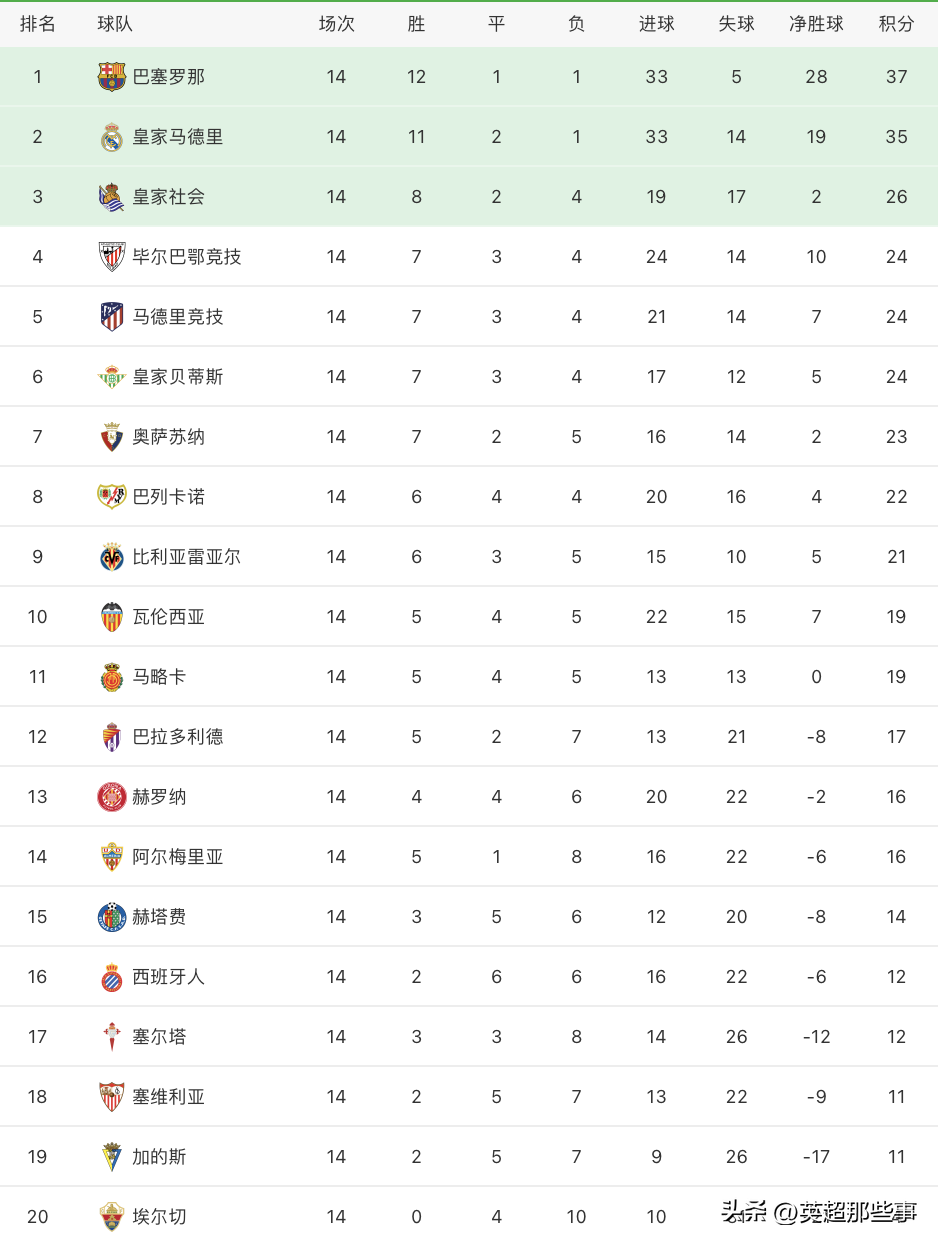Click the 头条 @英超那些事 watermark
Image resolution: width=938 pixels, height=1244 pixels.
(x=818, y=1213)
